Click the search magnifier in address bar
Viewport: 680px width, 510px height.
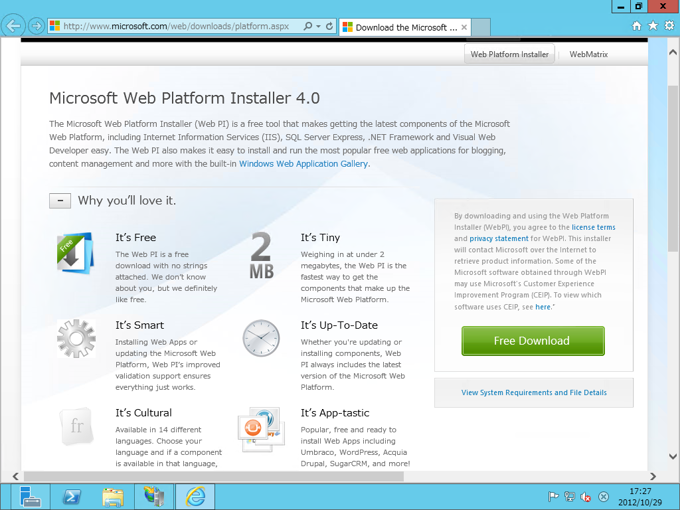point(307,26)
